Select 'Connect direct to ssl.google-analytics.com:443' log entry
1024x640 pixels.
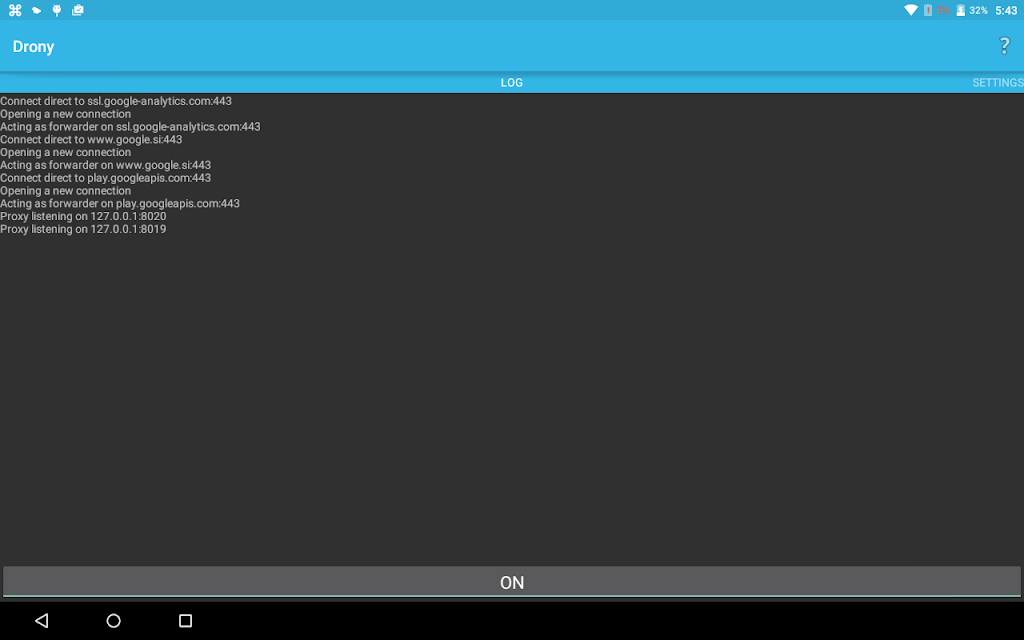click(x=116, y=101)
